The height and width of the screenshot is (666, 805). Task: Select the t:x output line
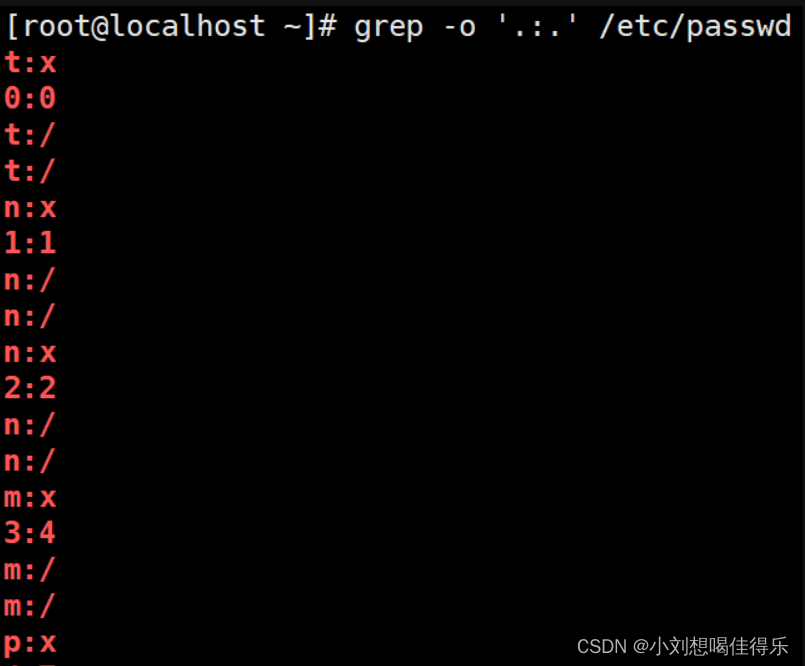click(30, 63)
